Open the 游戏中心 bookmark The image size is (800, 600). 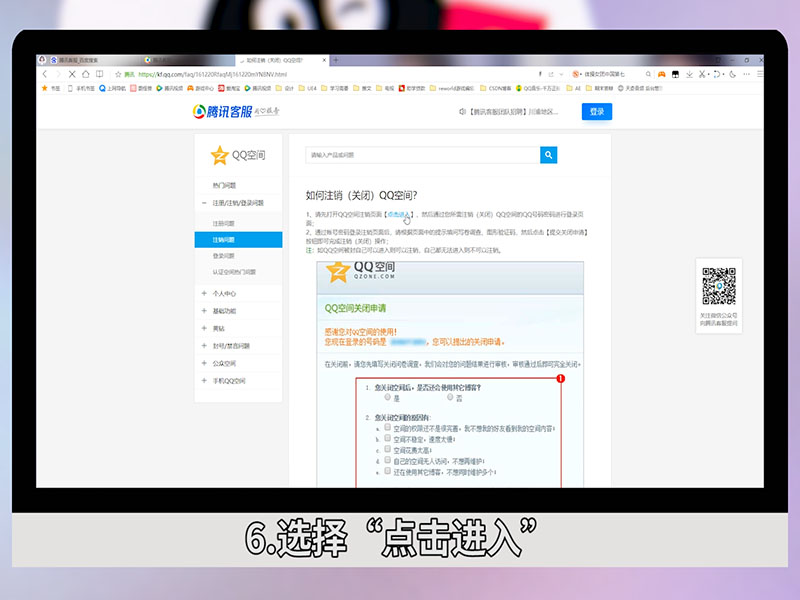pyautogui.click(x=200, y=88)
